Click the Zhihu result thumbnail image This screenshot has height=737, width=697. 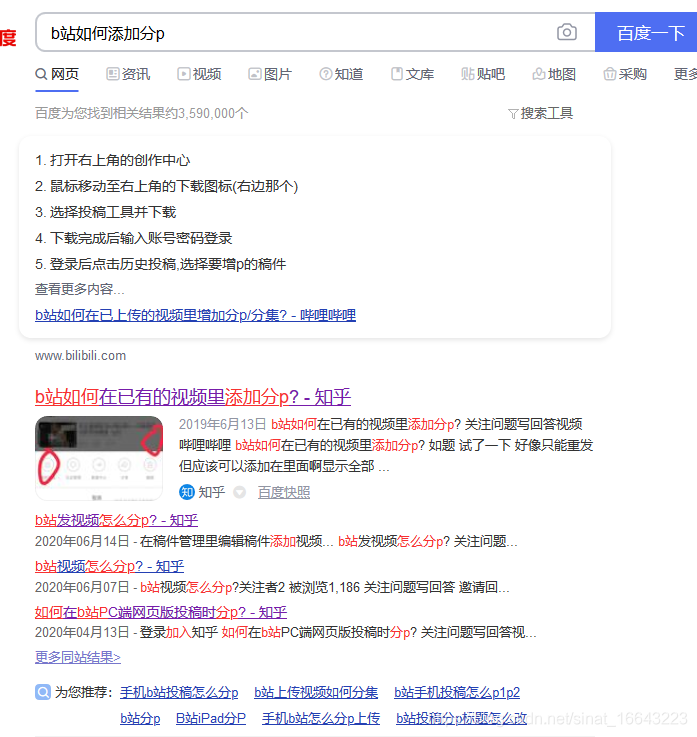point(99,458)
